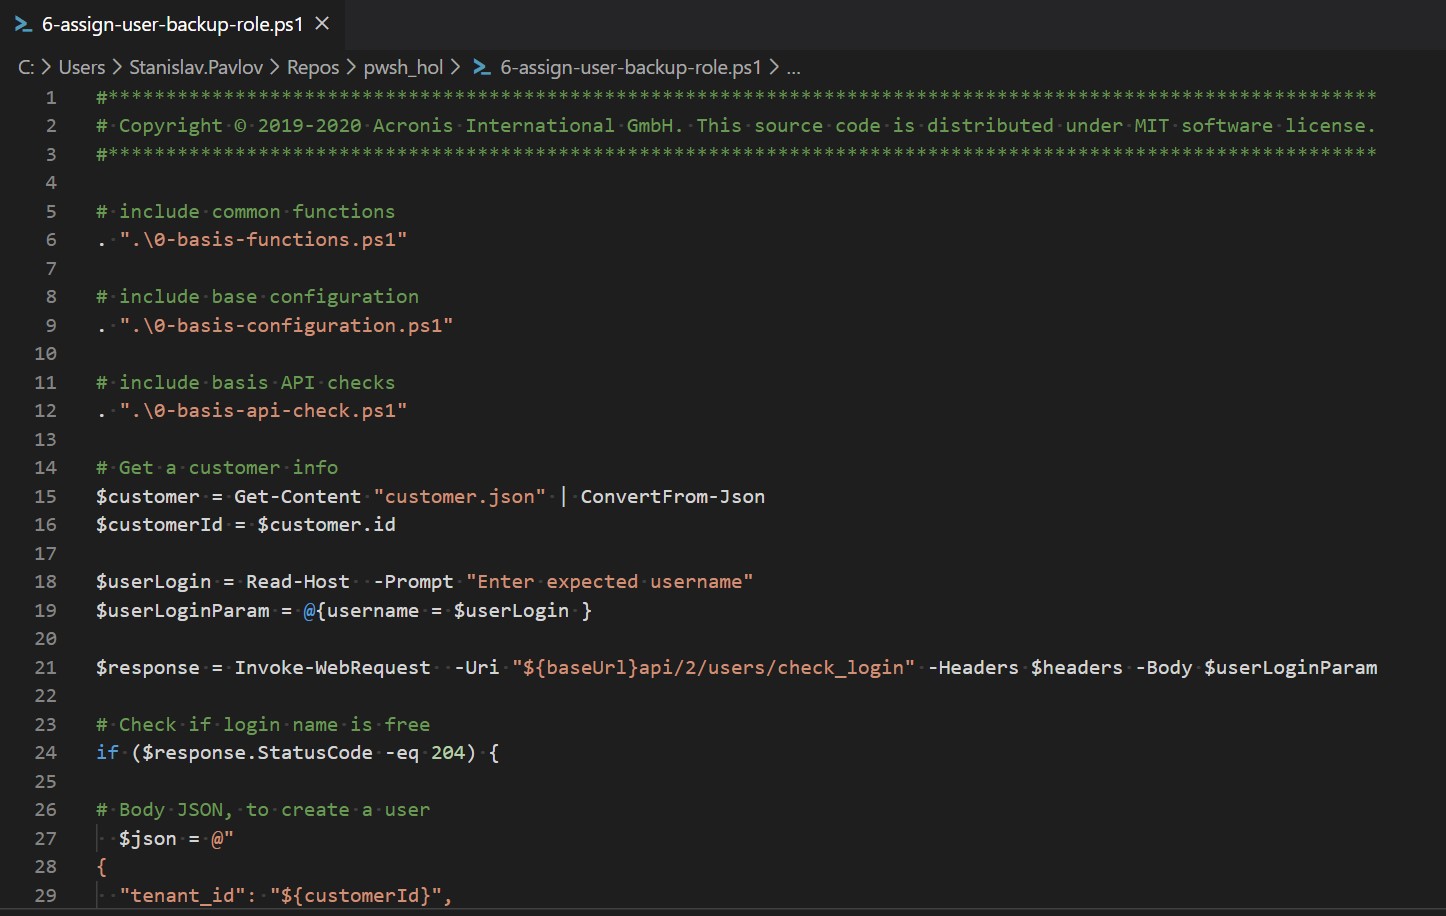Open the Users breadcrumb folder

click(82, 67)
